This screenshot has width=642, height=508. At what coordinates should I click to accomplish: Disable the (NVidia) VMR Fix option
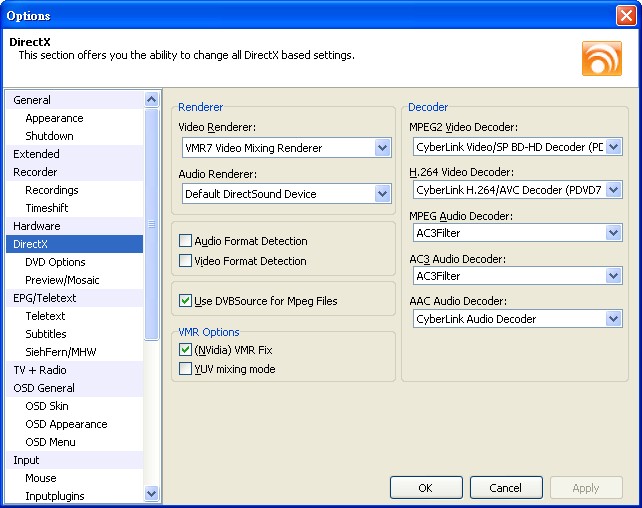185,350
